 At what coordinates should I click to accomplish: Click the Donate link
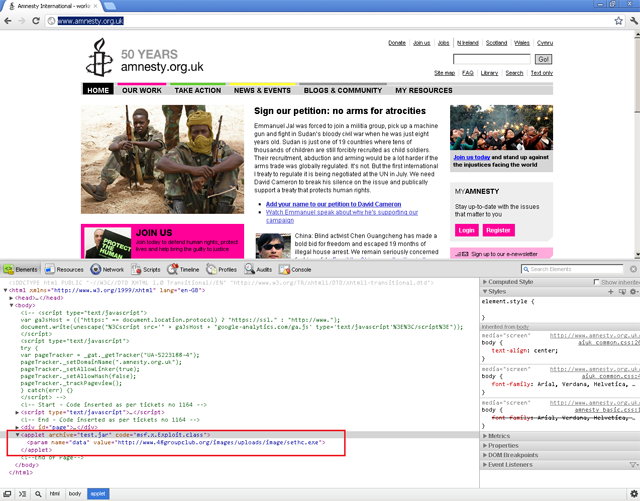[x=397, y=43]
